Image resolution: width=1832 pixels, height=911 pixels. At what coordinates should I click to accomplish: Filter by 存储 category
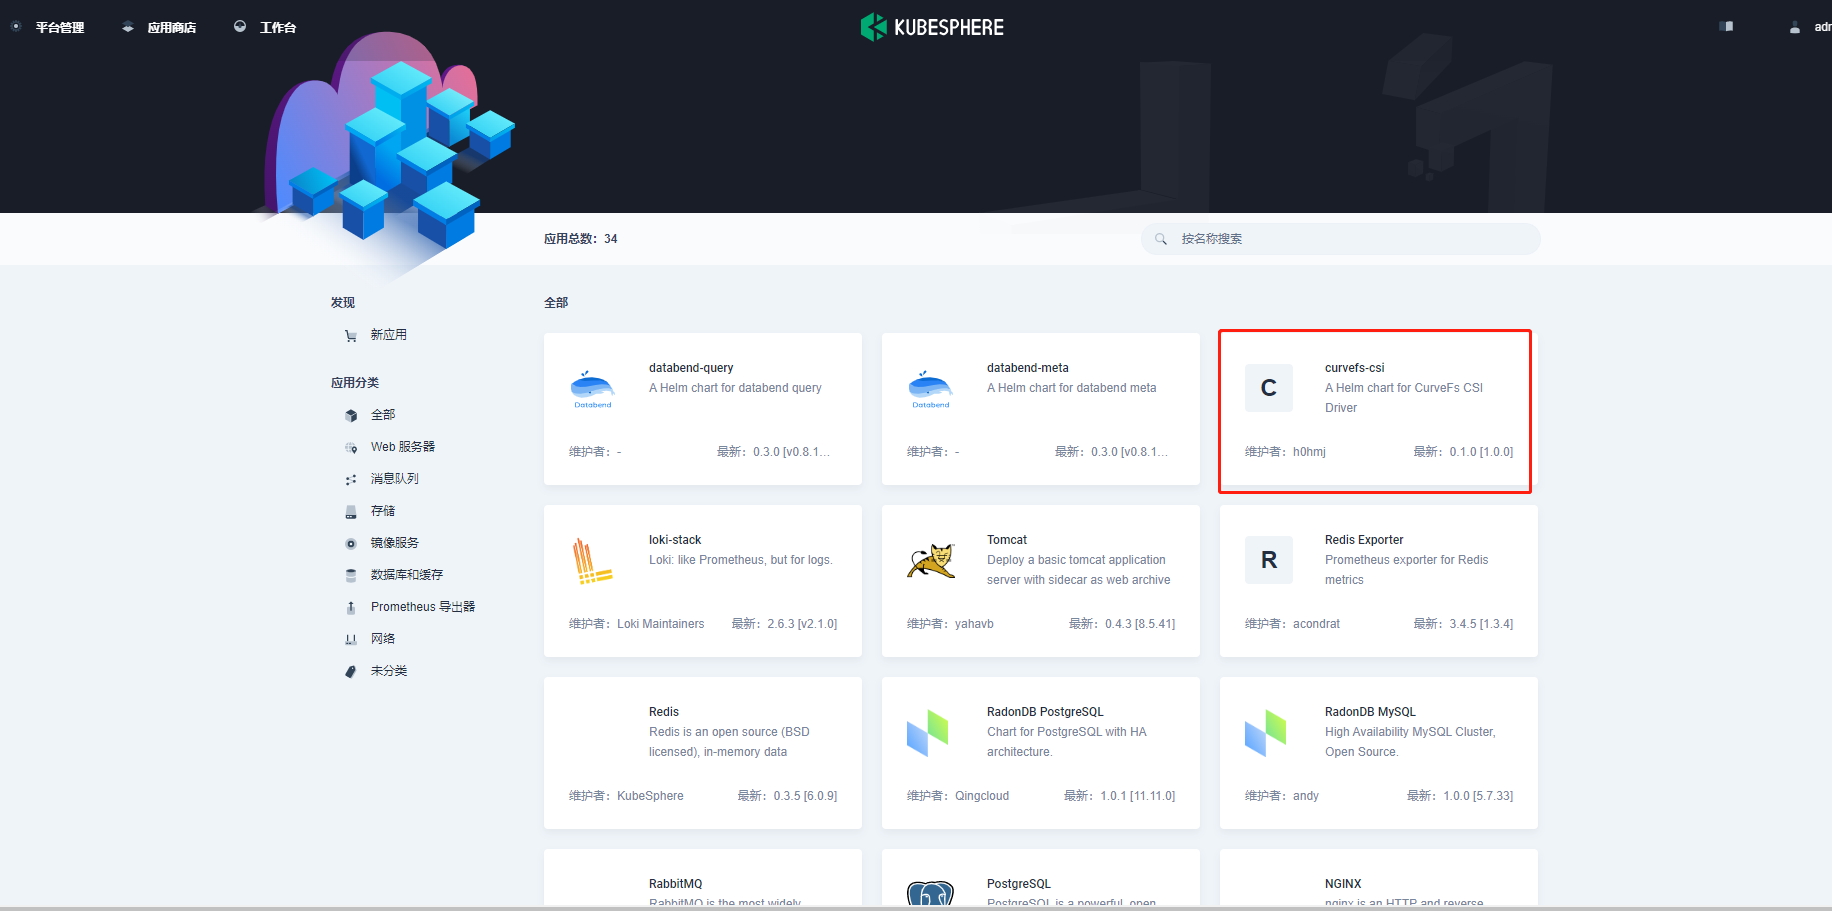tap(383, 511)
